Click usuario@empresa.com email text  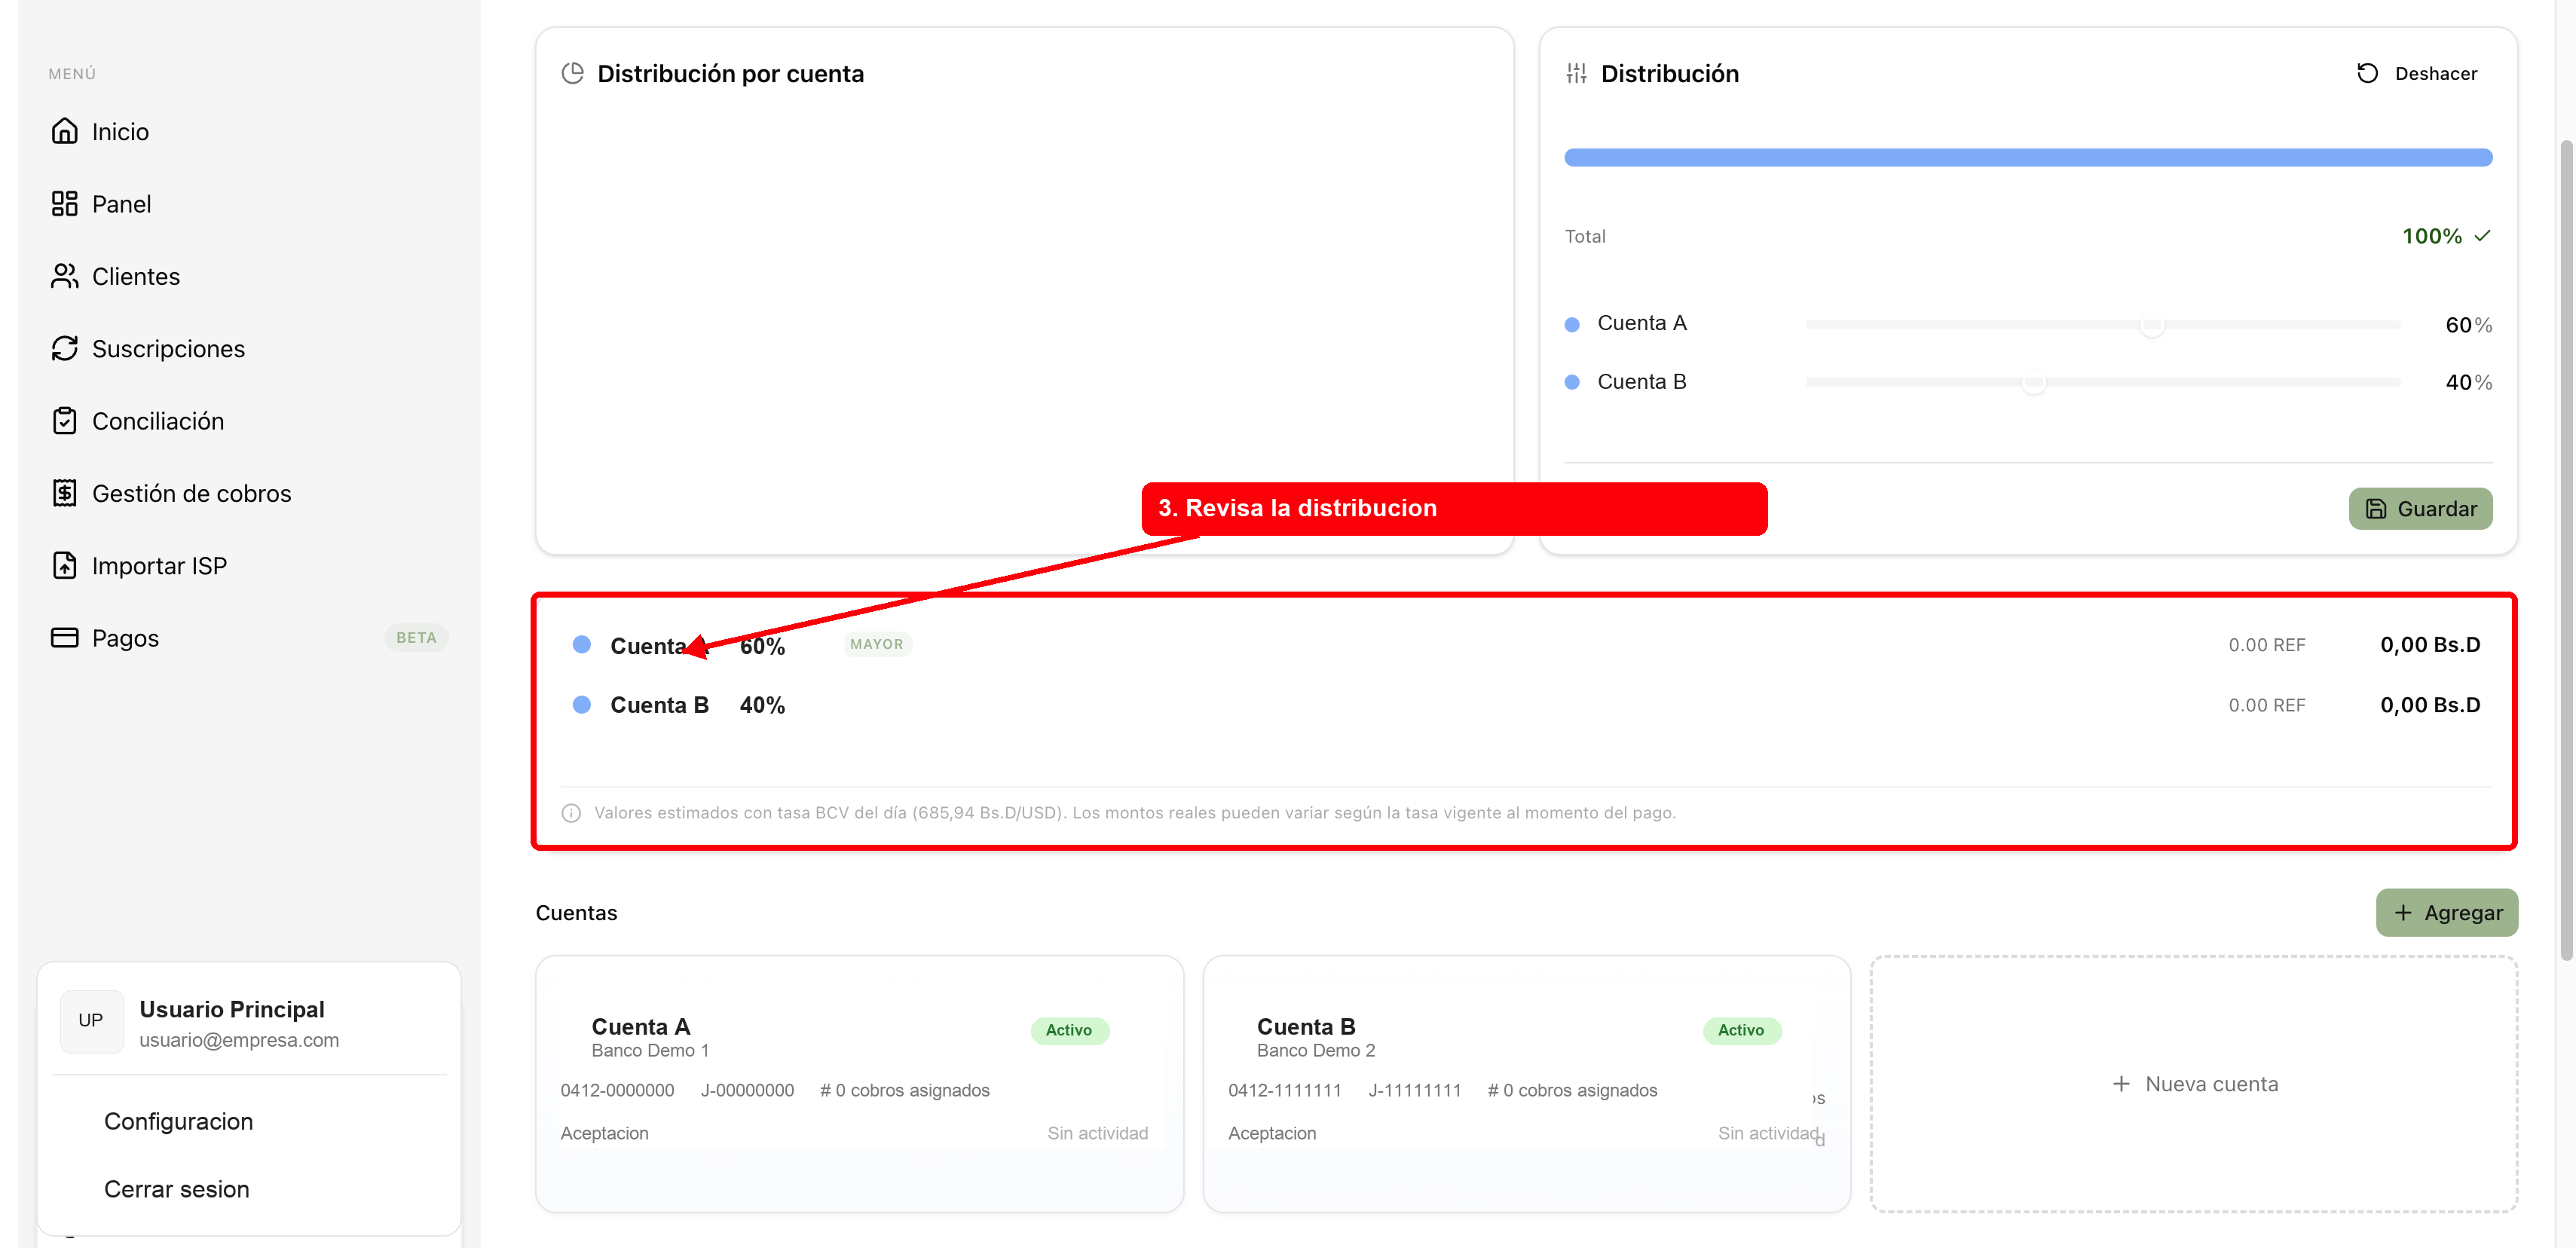[239, 1040]
